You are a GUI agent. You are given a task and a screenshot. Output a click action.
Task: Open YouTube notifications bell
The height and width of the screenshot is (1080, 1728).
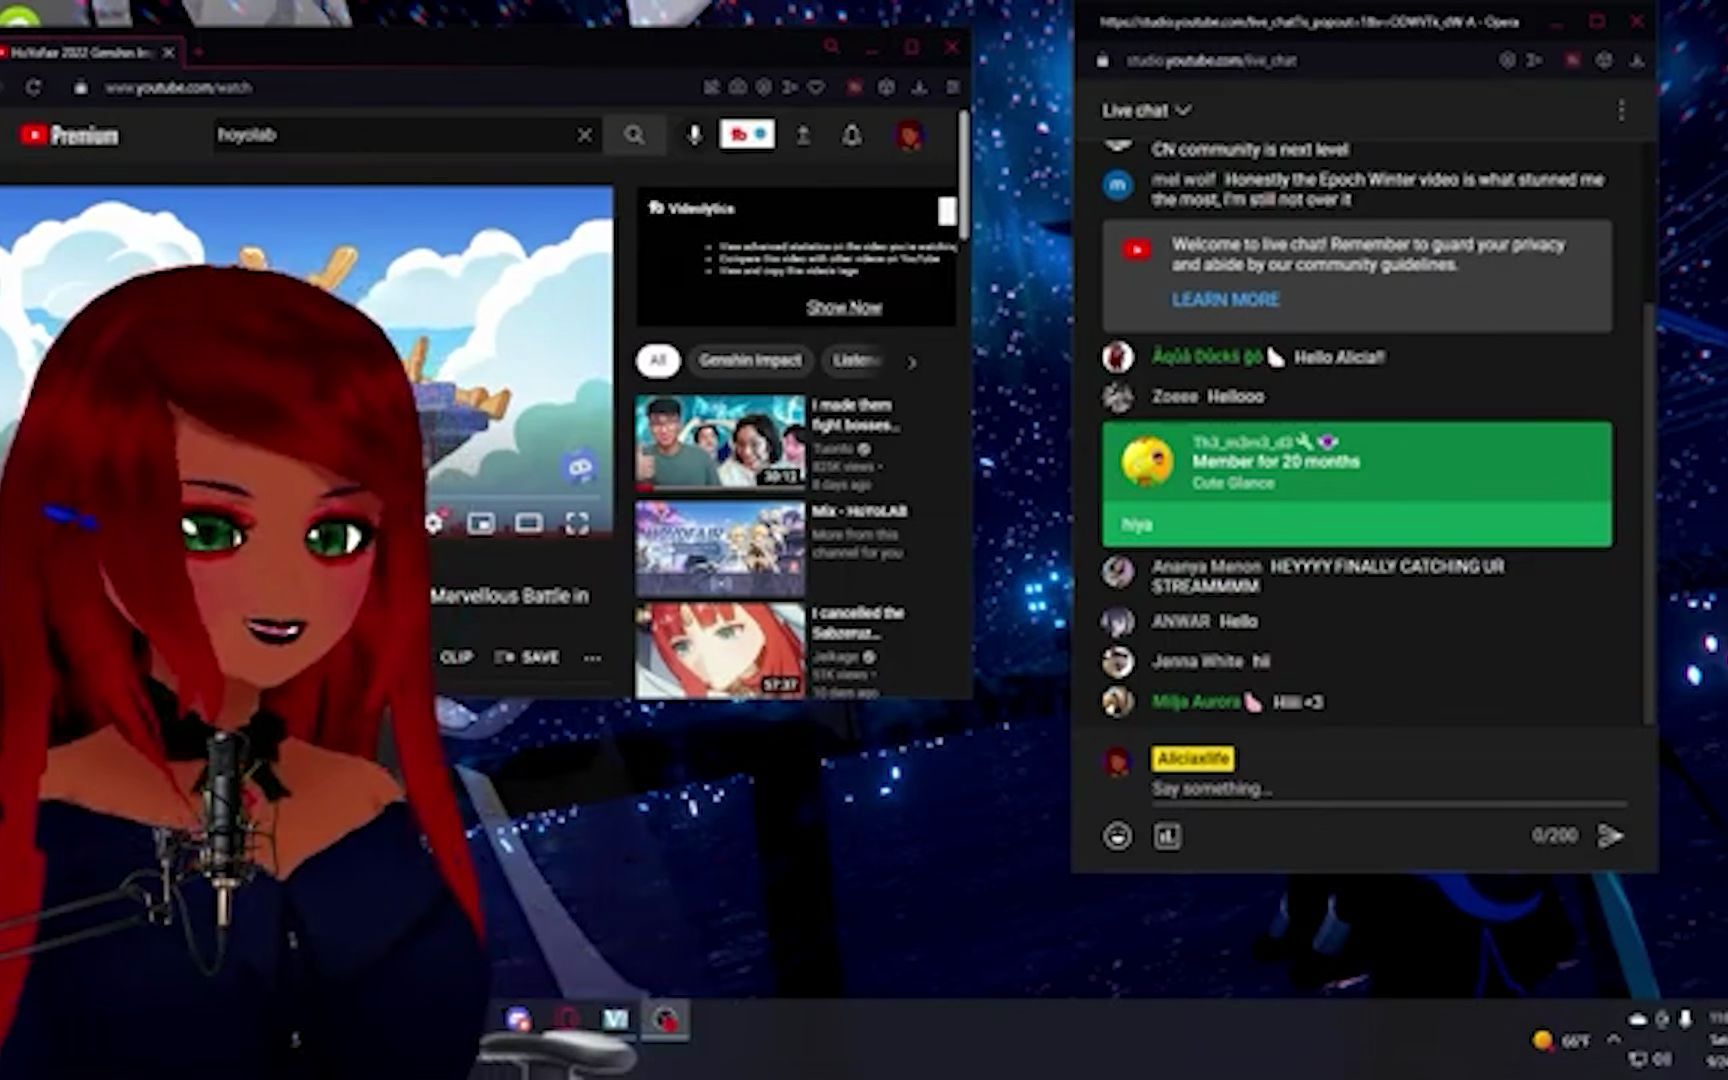point(851,135)
